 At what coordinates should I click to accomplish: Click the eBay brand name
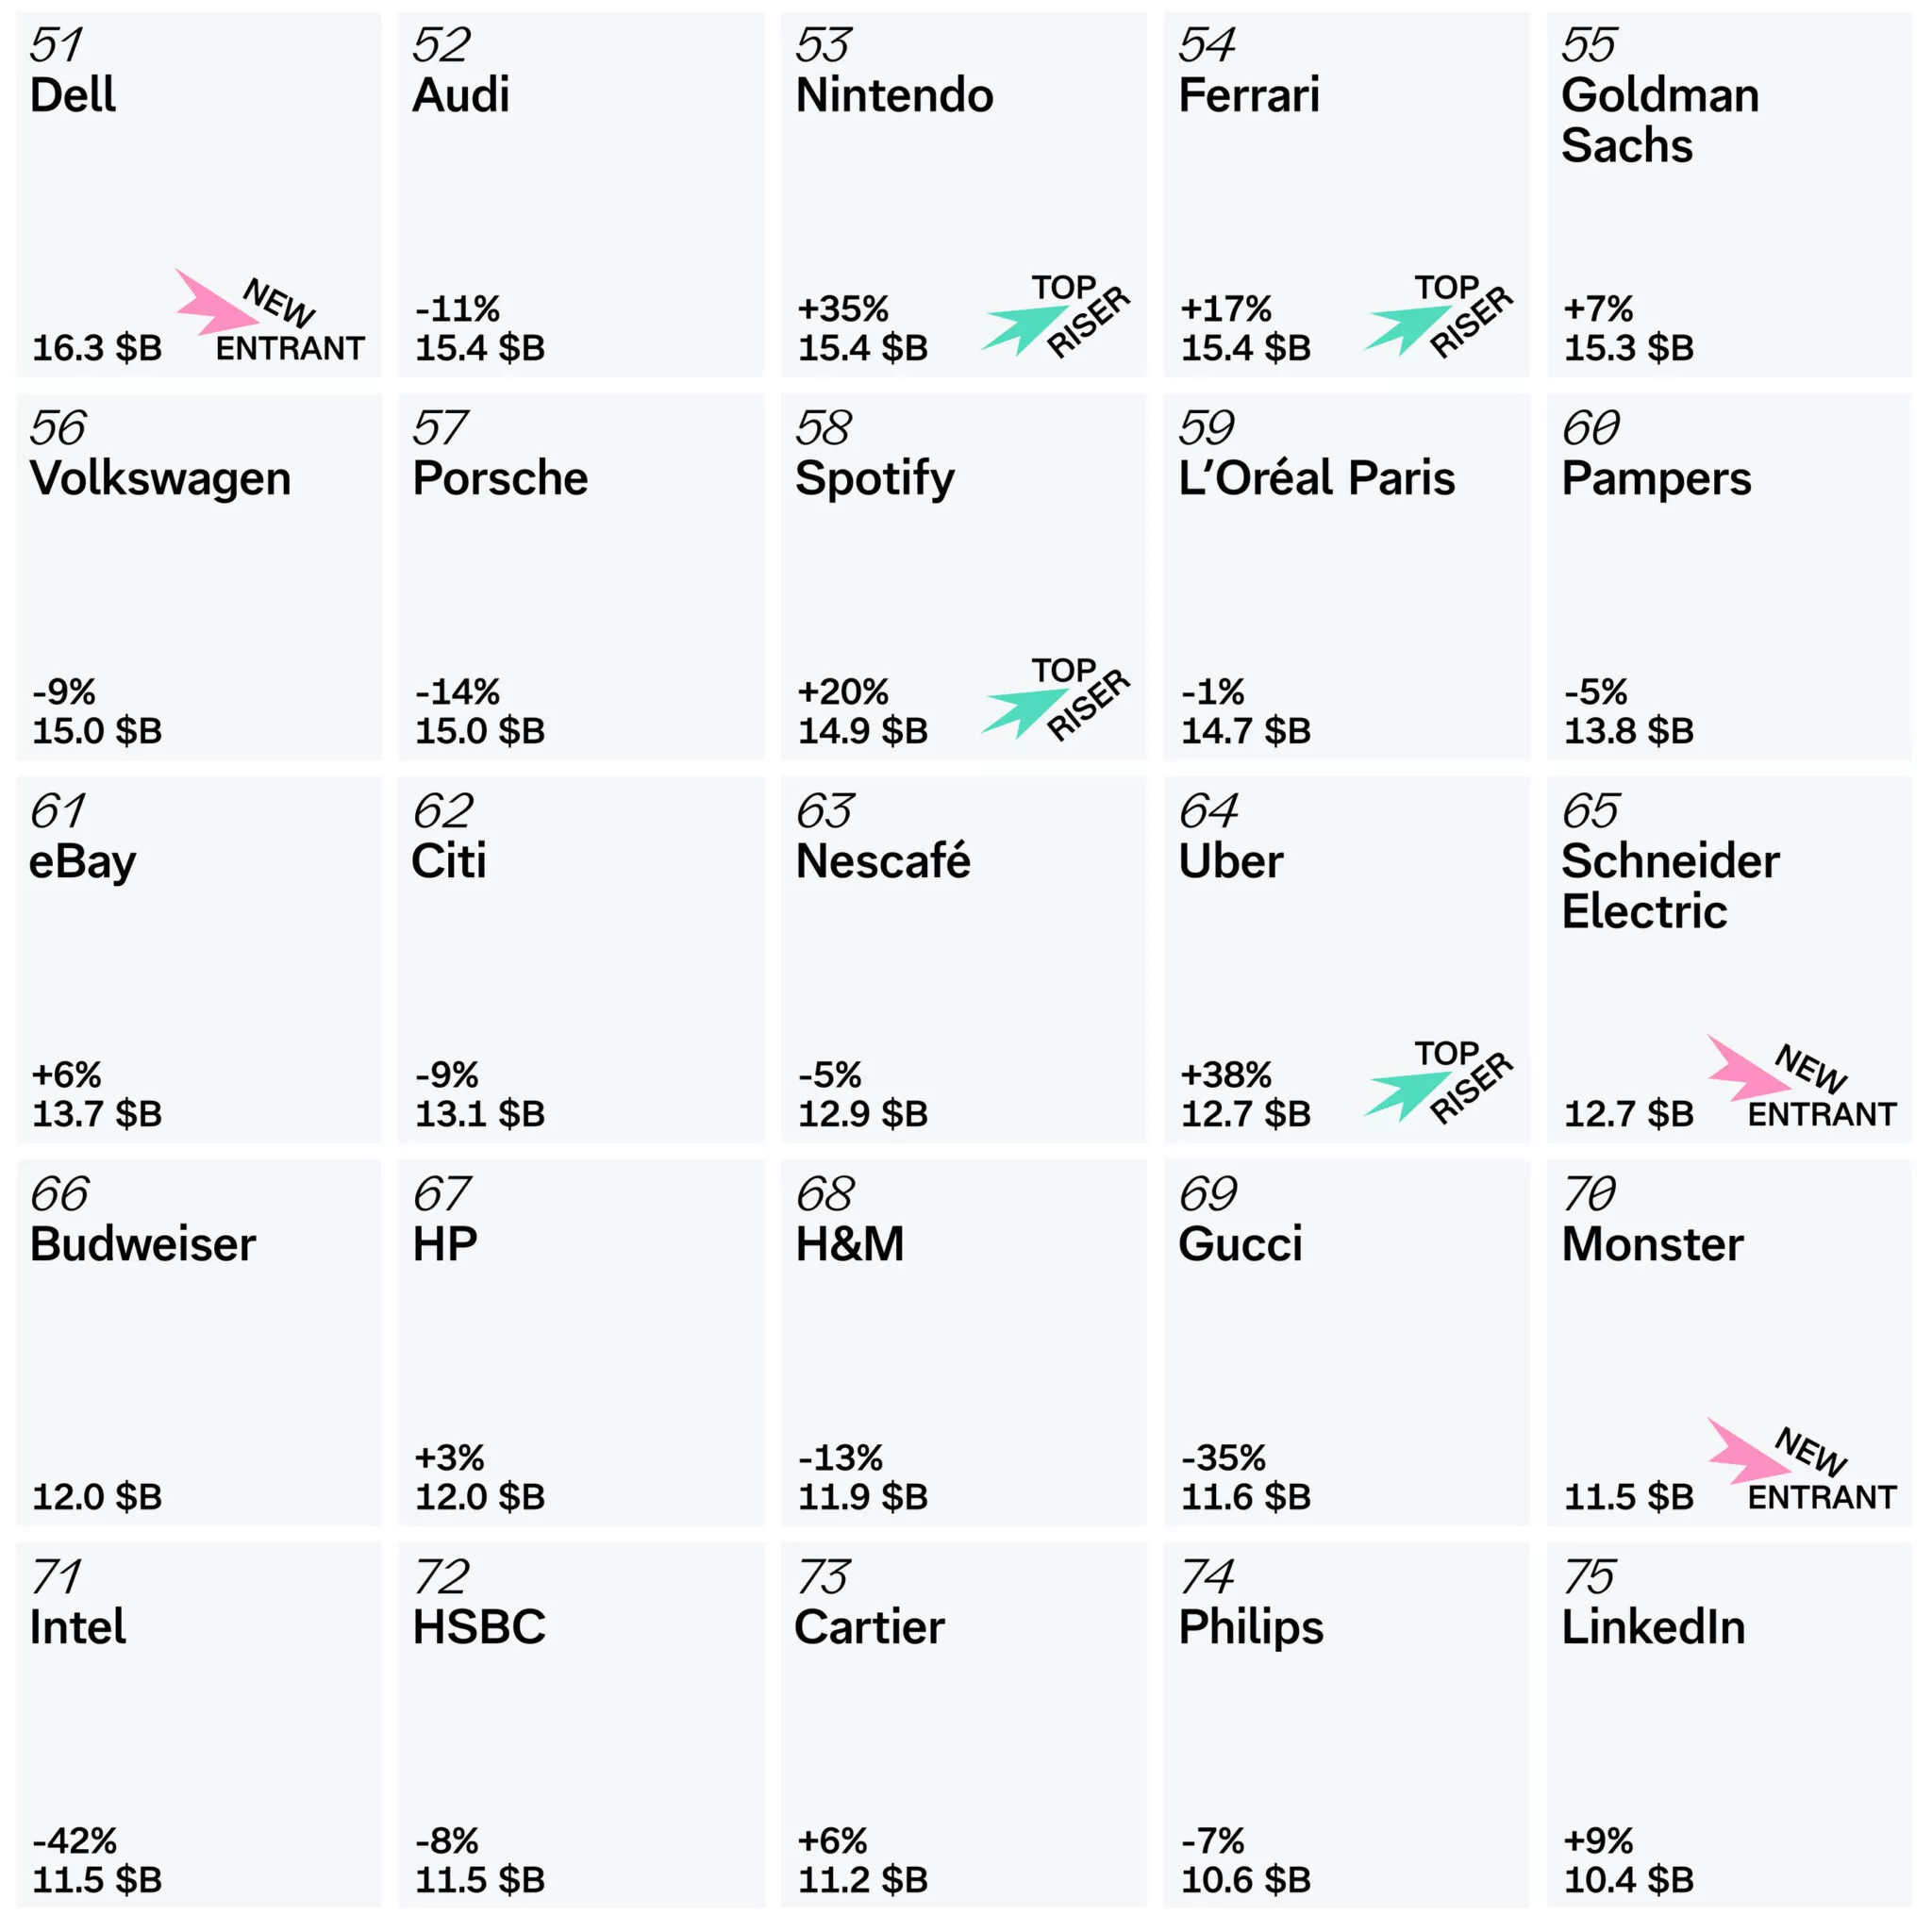click(82, 862)
